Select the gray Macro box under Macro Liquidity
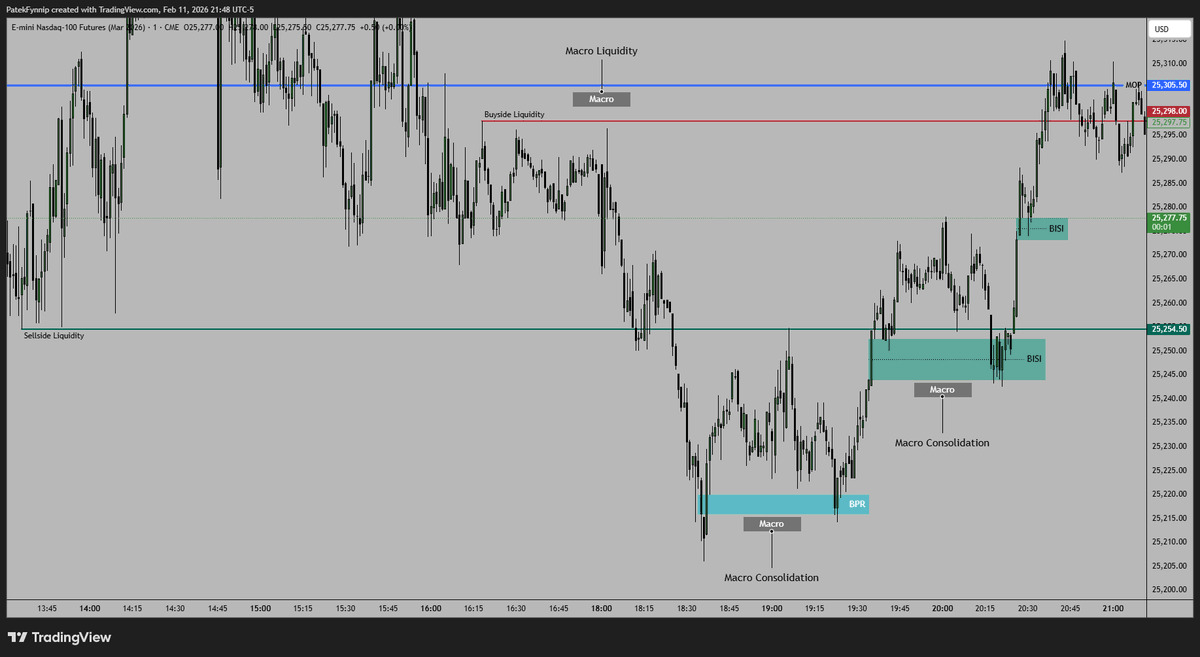 (601, 99)
